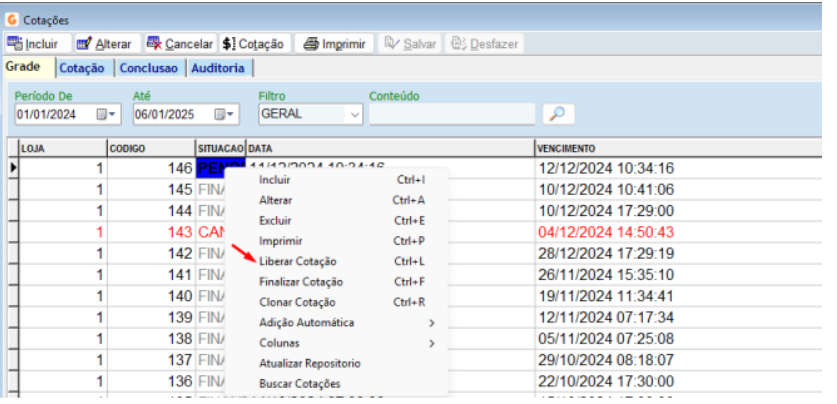Choose Atualizar Repositorio in the context menu

coord(336,363)
